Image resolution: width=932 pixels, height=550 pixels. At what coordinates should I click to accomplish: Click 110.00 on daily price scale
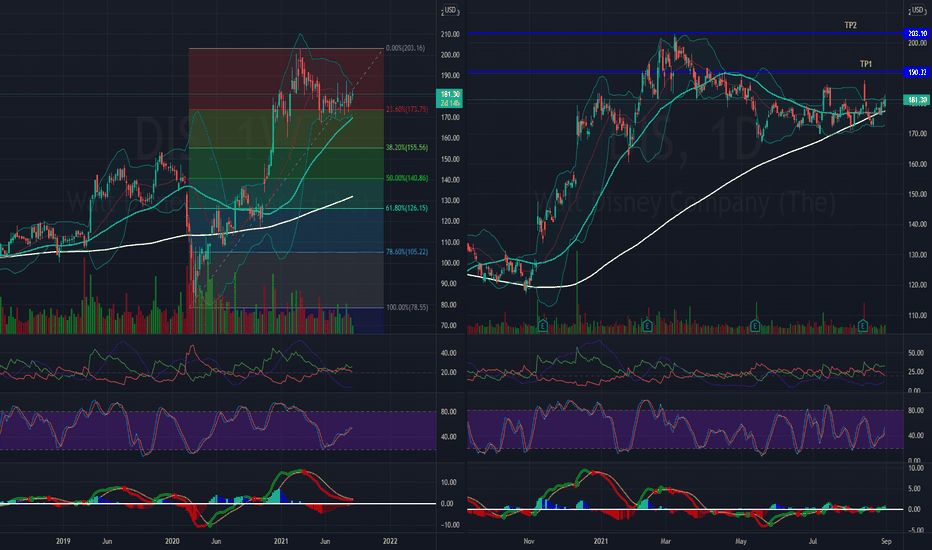917,315
